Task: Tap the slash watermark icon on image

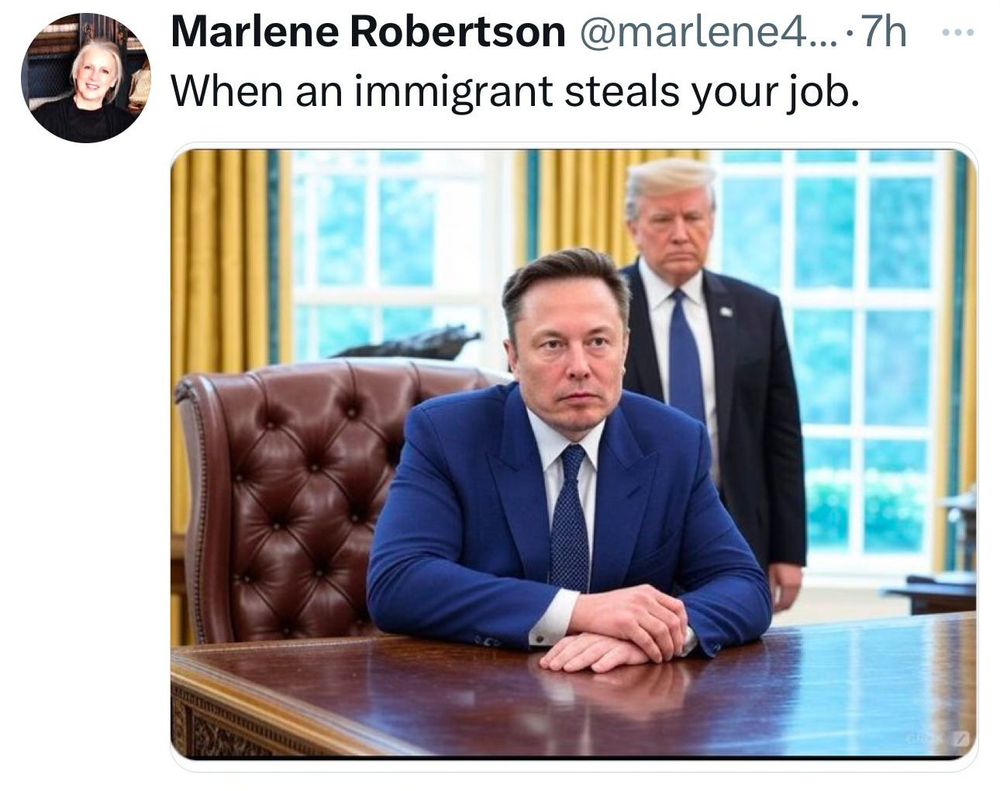Action: point(961,739)
